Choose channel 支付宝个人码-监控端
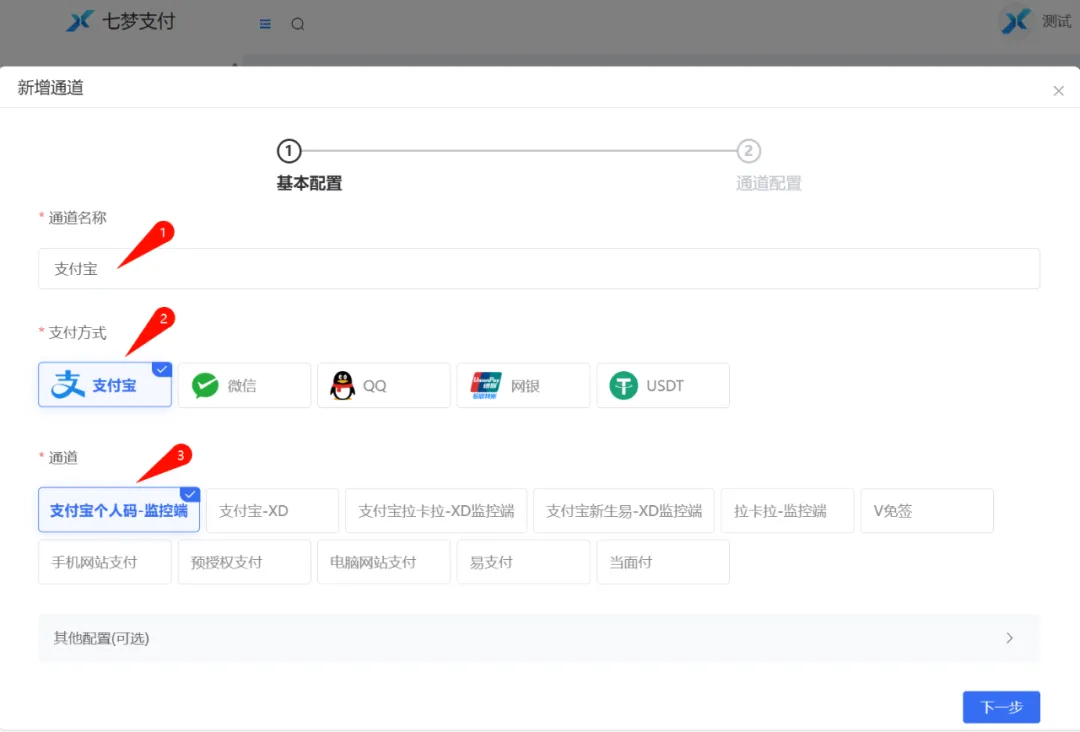This screenshot has height=732, width=1080. point(119,510)
